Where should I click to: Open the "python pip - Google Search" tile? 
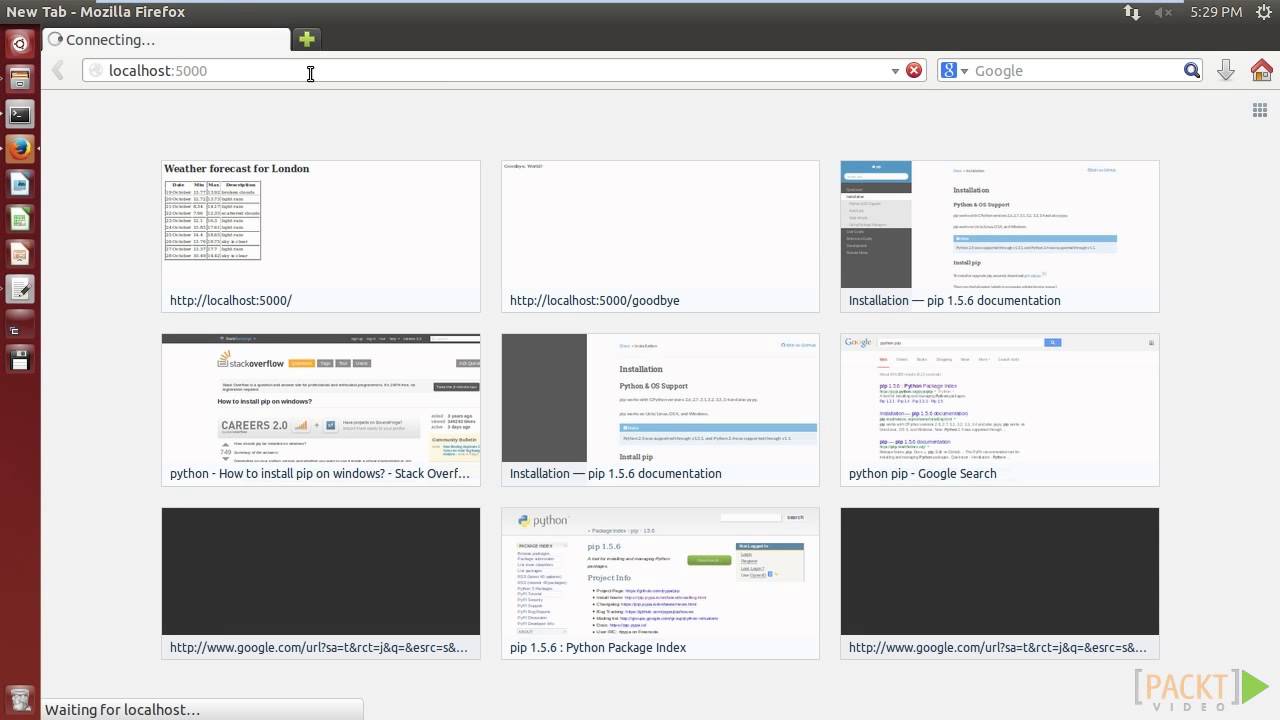click(x=1000, y=410)
